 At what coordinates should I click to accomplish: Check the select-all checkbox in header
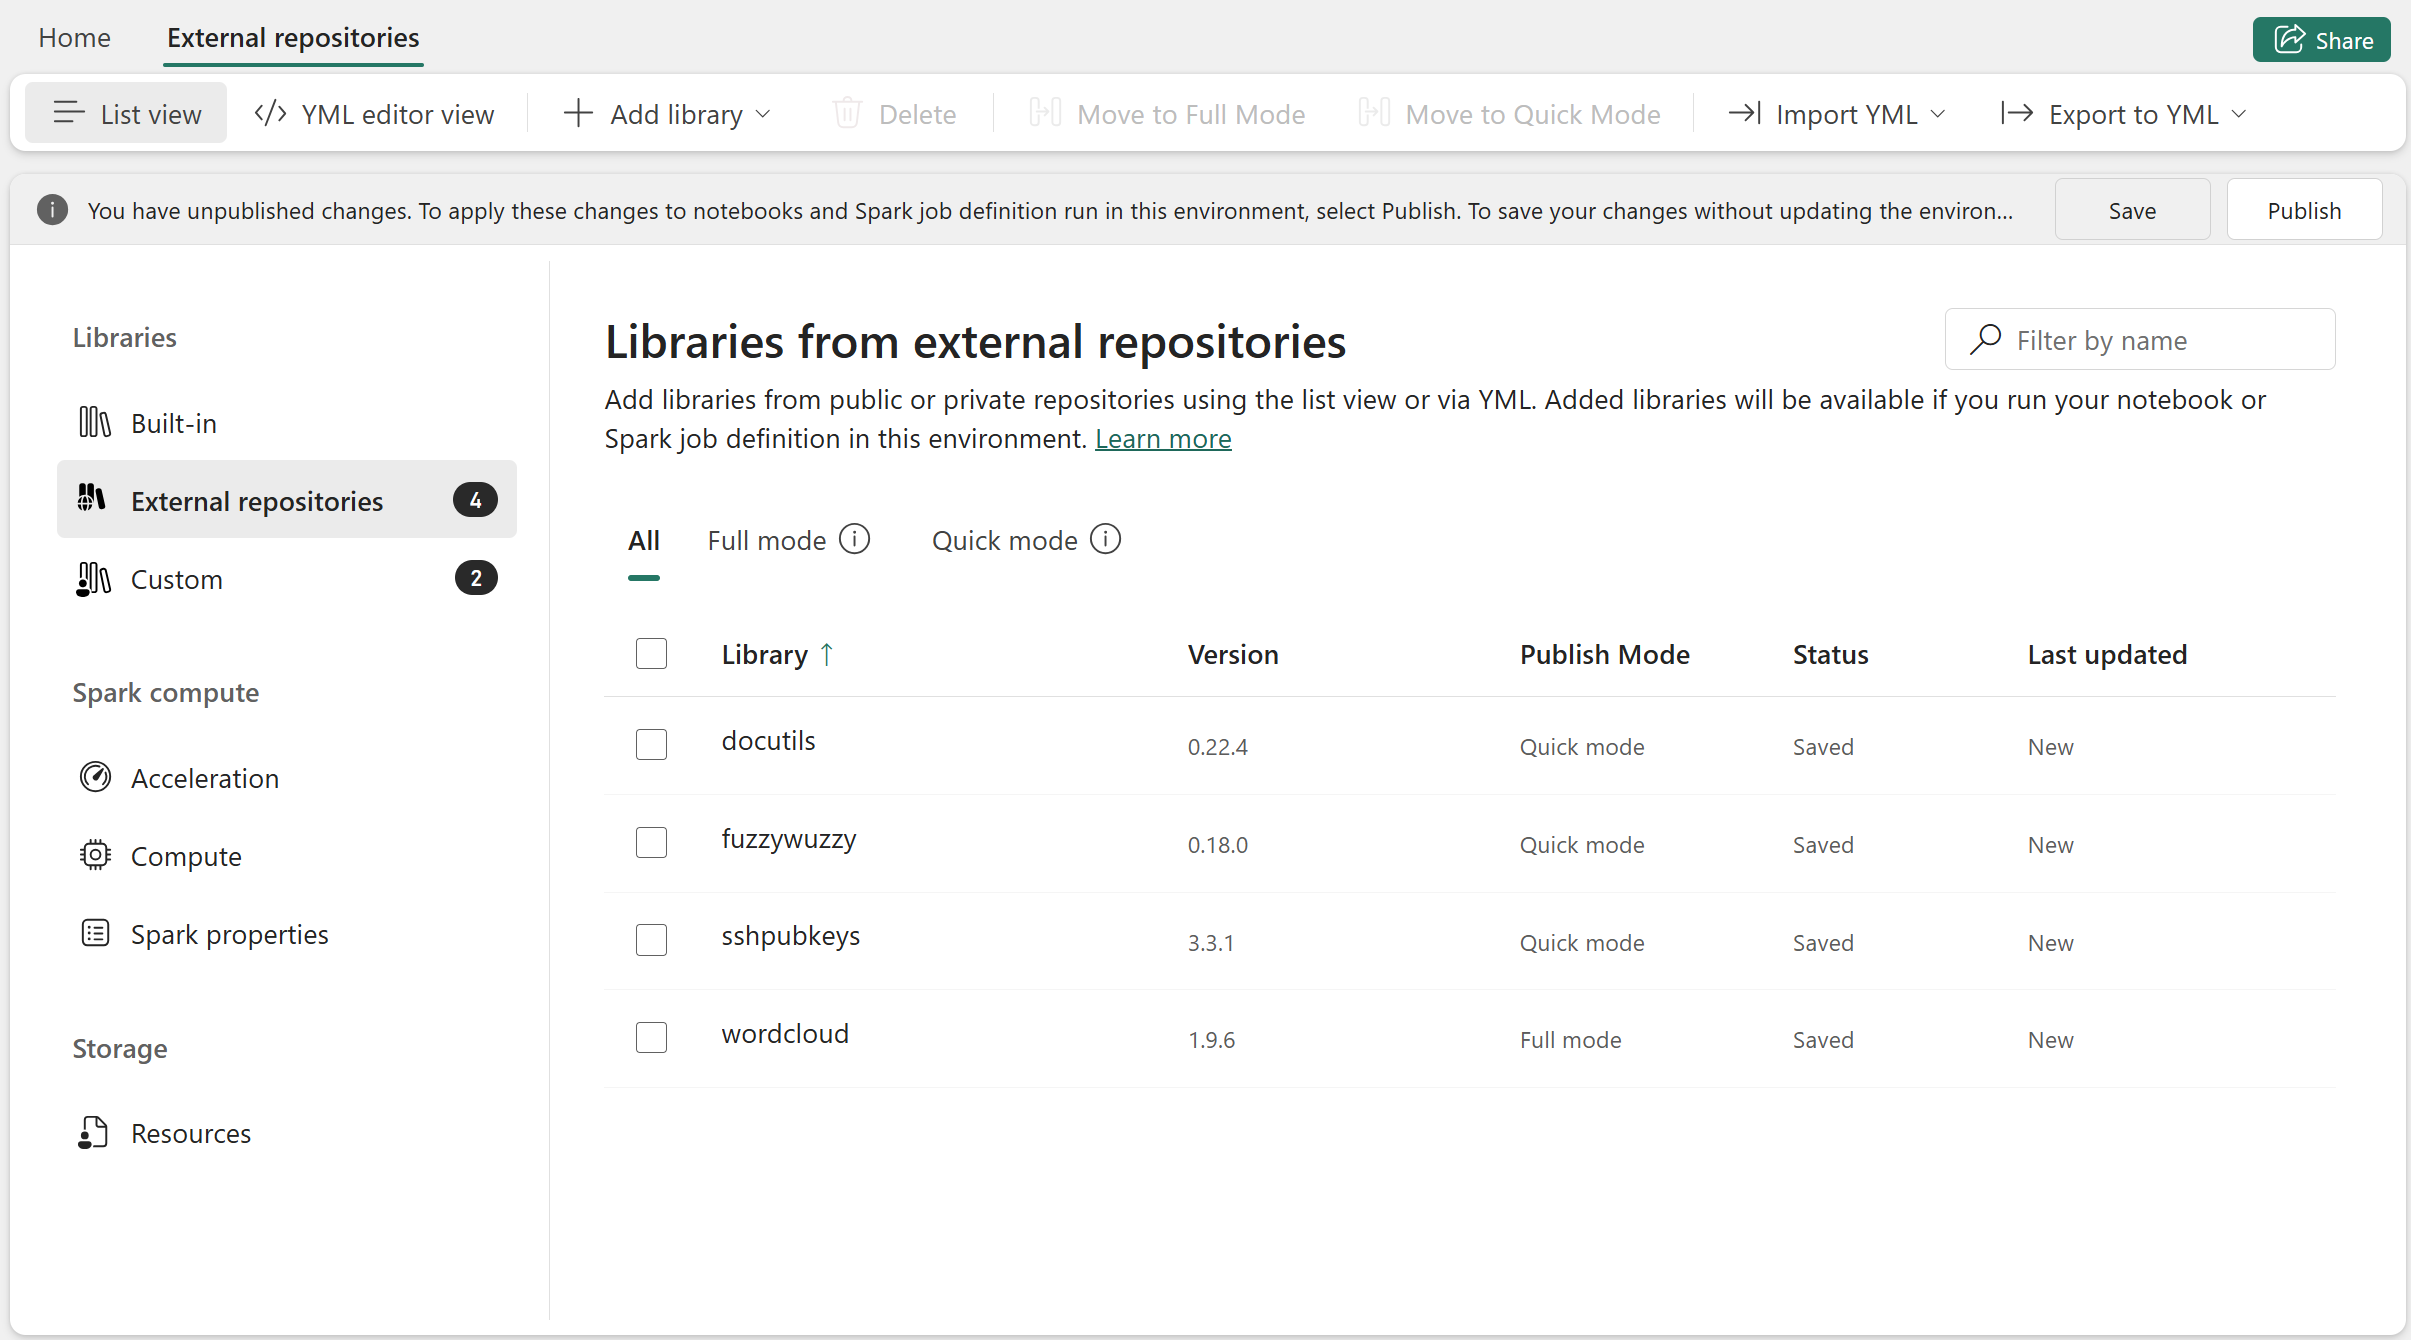[650, 653]
